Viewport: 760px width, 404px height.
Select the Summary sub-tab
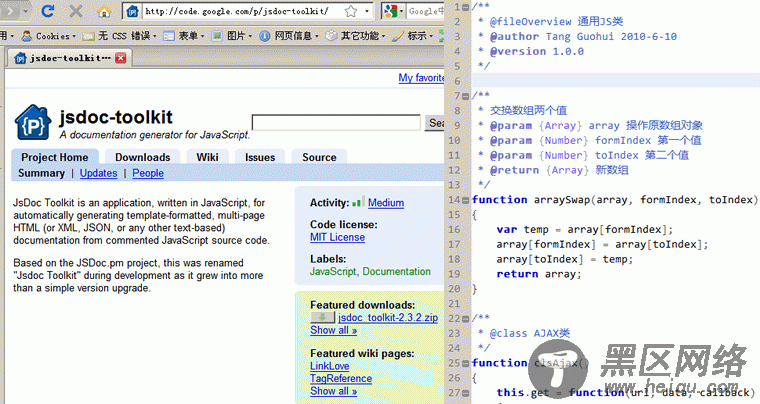(41, 173)
